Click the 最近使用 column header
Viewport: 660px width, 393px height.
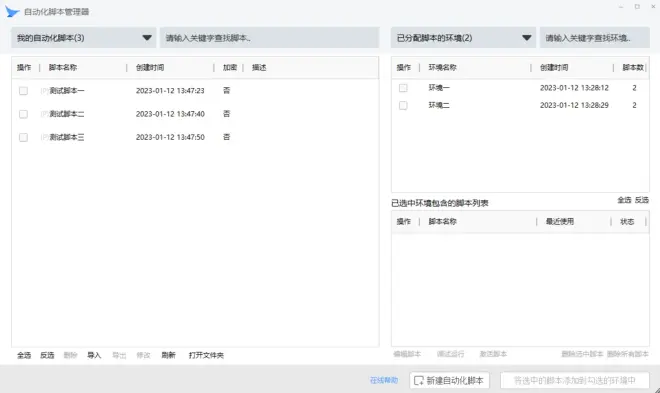560,221
